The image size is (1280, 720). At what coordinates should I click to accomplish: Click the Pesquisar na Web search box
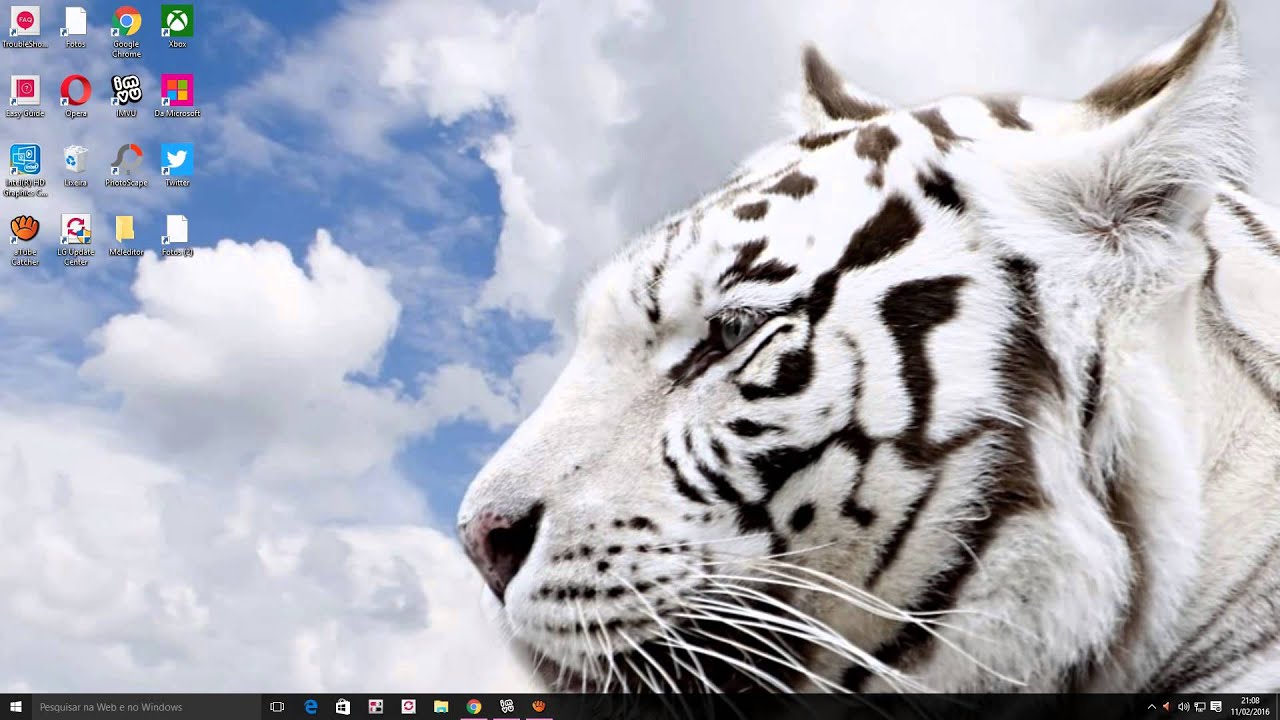point(146,707)
